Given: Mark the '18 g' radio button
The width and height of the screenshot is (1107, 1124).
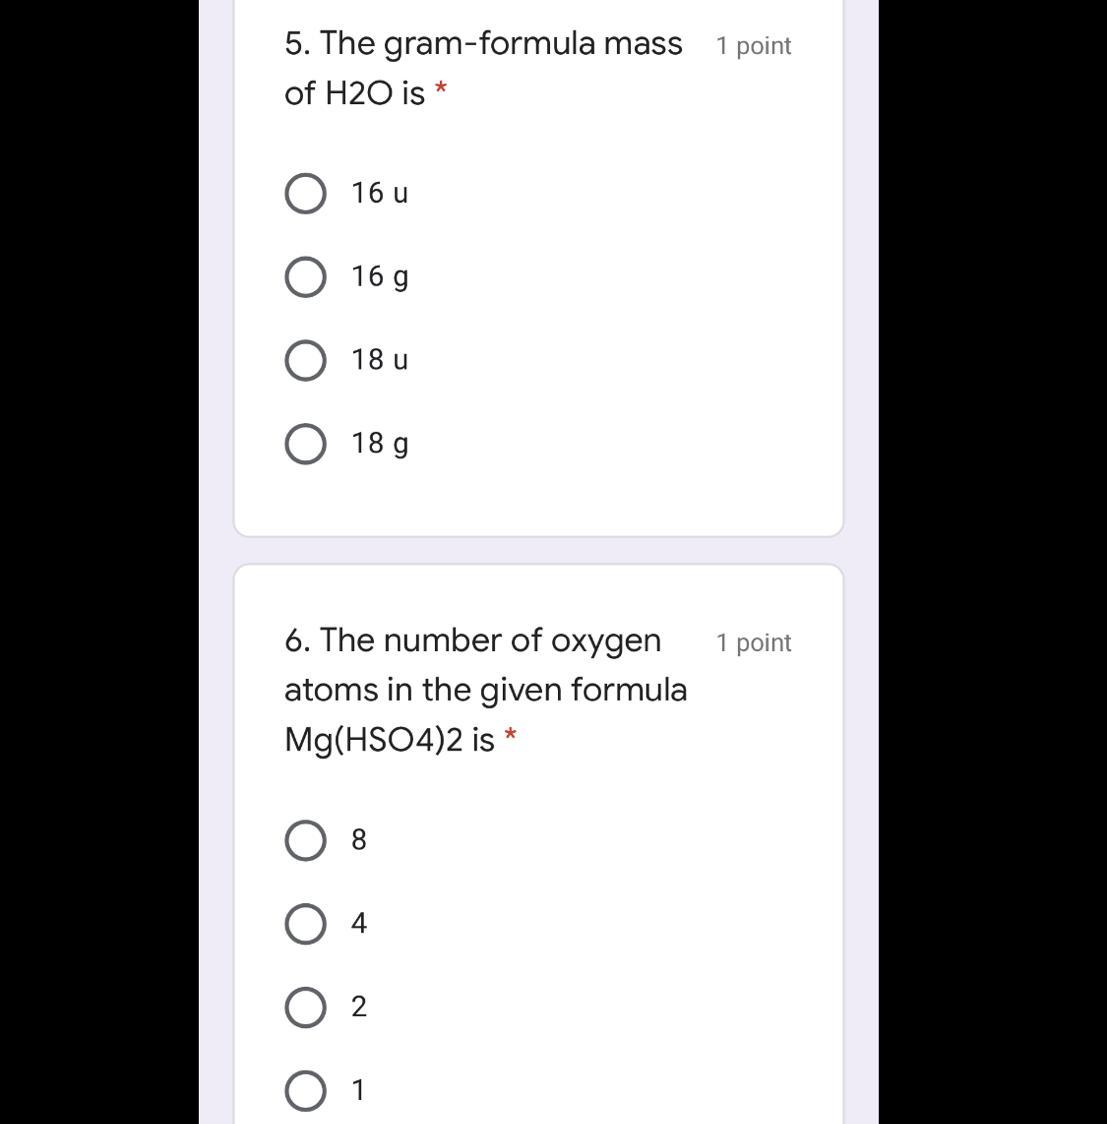Looking at the screenshot, I should (x=305, y=444).
